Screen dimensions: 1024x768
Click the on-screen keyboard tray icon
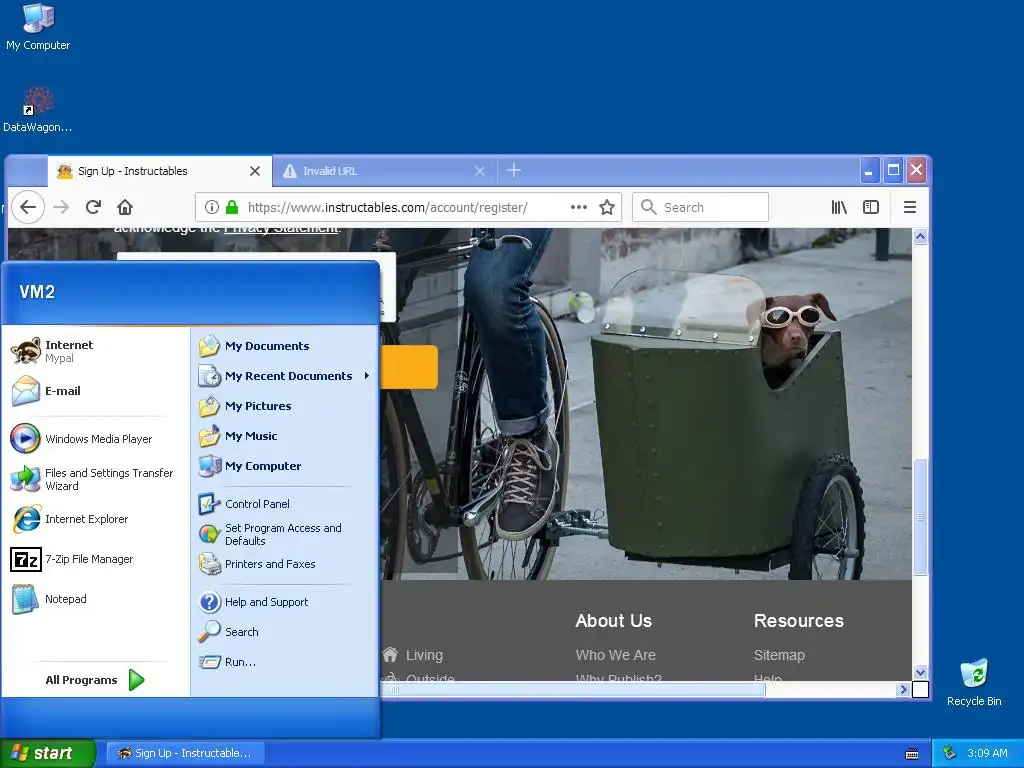pyautogui.click(x=912, y=754)
